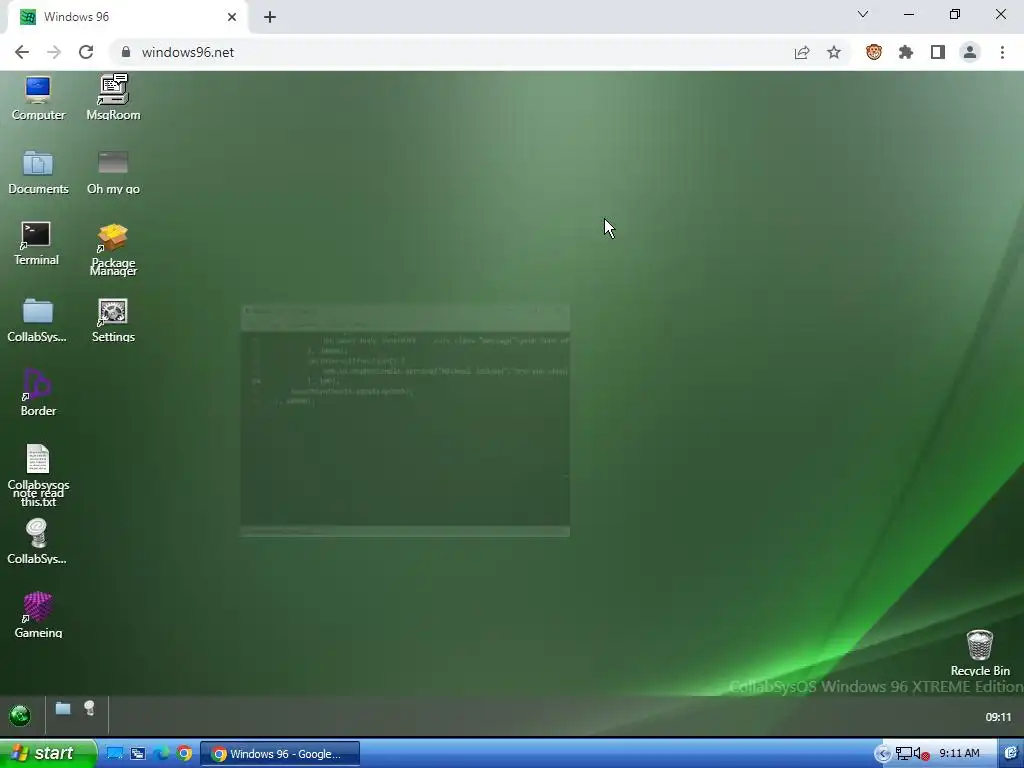Launch the Border shortcut

pyautogui.click(x=38, y=393)
